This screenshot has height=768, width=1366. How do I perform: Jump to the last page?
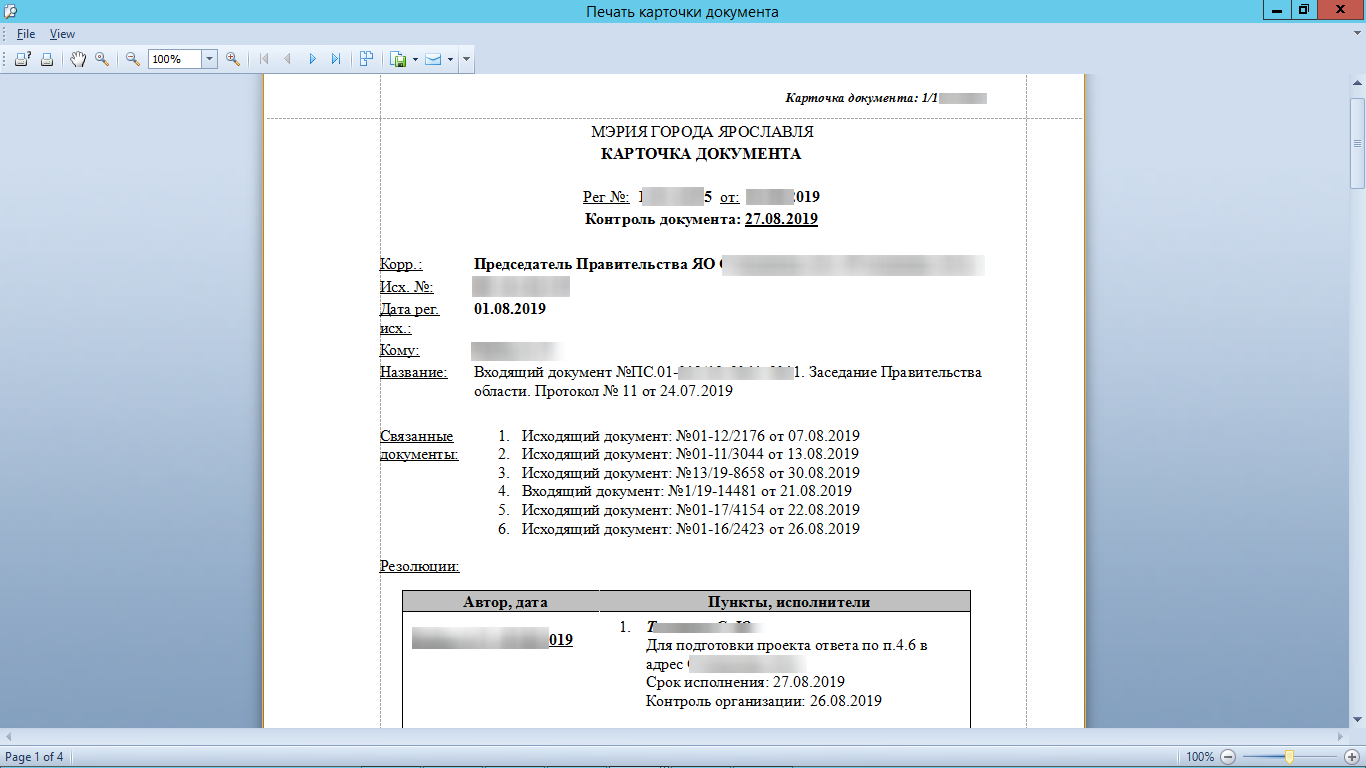[x=336, y=59]
